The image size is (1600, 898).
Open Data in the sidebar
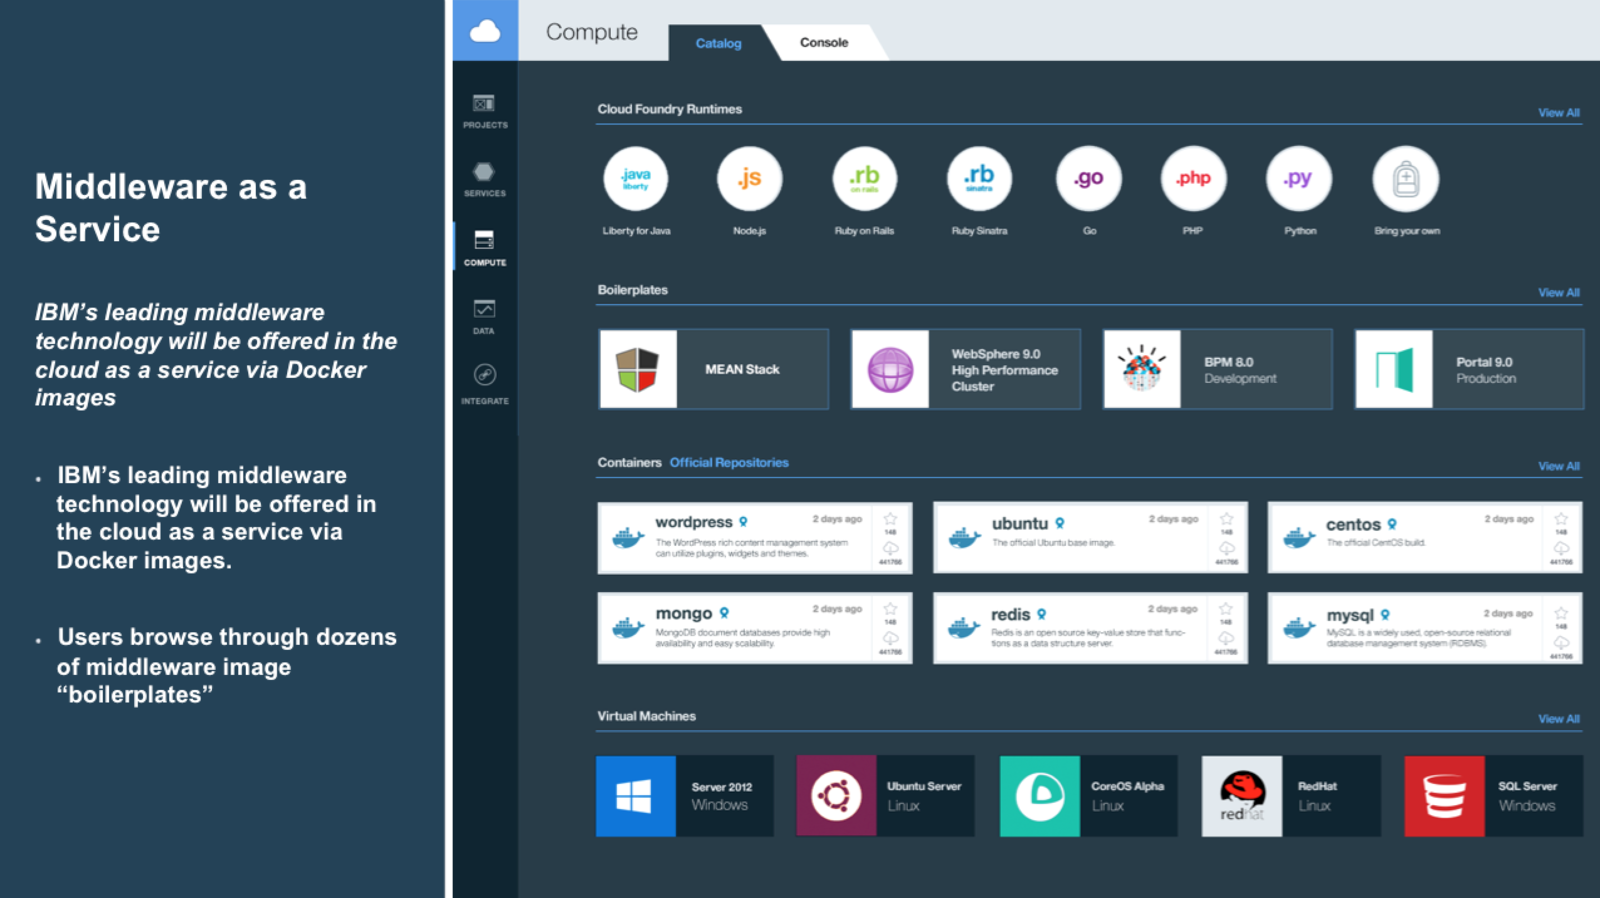click(x=485, y=317)
